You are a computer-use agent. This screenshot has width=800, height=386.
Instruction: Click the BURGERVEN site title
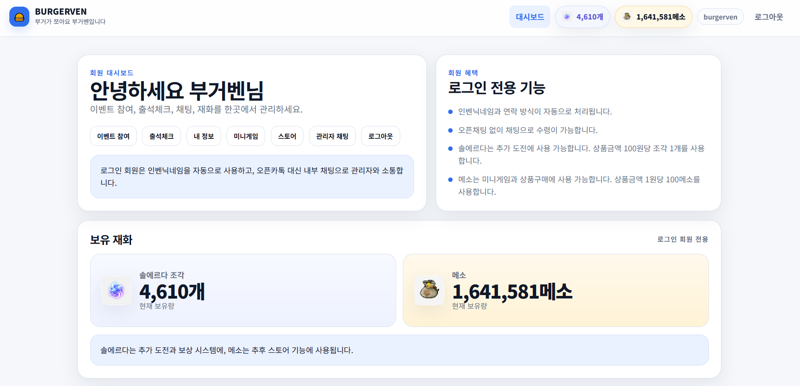point(61,12)
